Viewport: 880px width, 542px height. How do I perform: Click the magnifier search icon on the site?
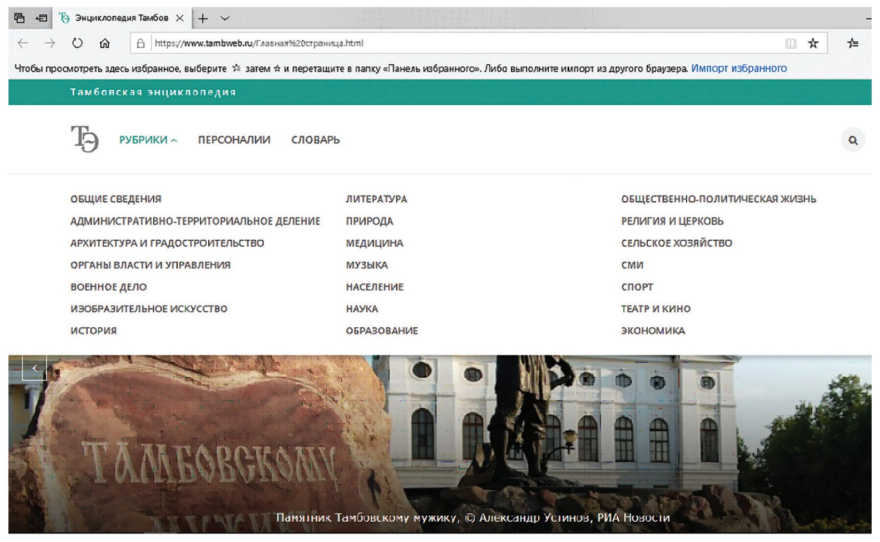click(x=853, y=141)
